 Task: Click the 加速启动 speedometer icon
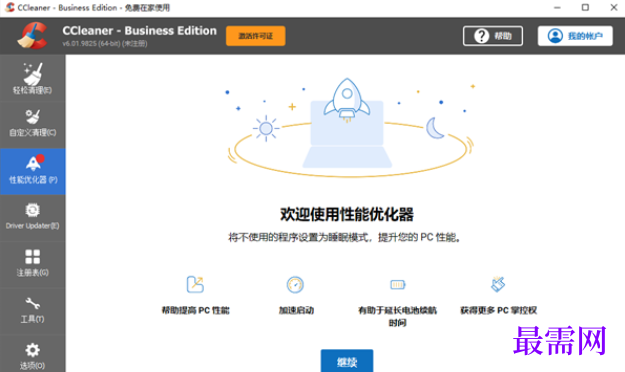tap(295, 284)
